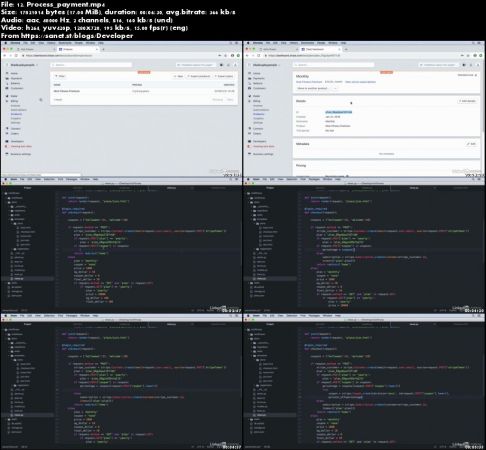Click Apple menu in Monthly plan frame
Screen dimensions: 486x450
tap(247, 43)
